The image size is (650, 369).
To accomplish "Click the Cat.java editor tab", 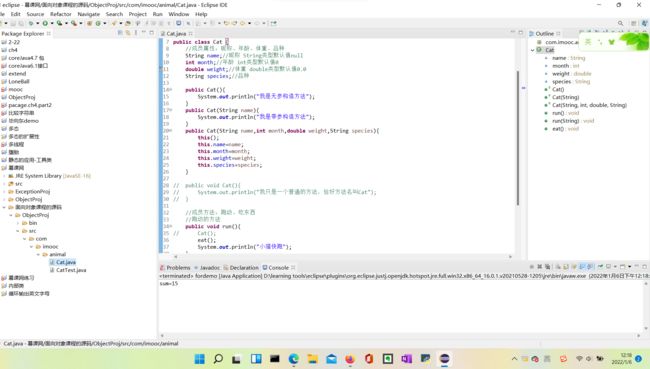I will pyautogui.click(x=176, y=34).
